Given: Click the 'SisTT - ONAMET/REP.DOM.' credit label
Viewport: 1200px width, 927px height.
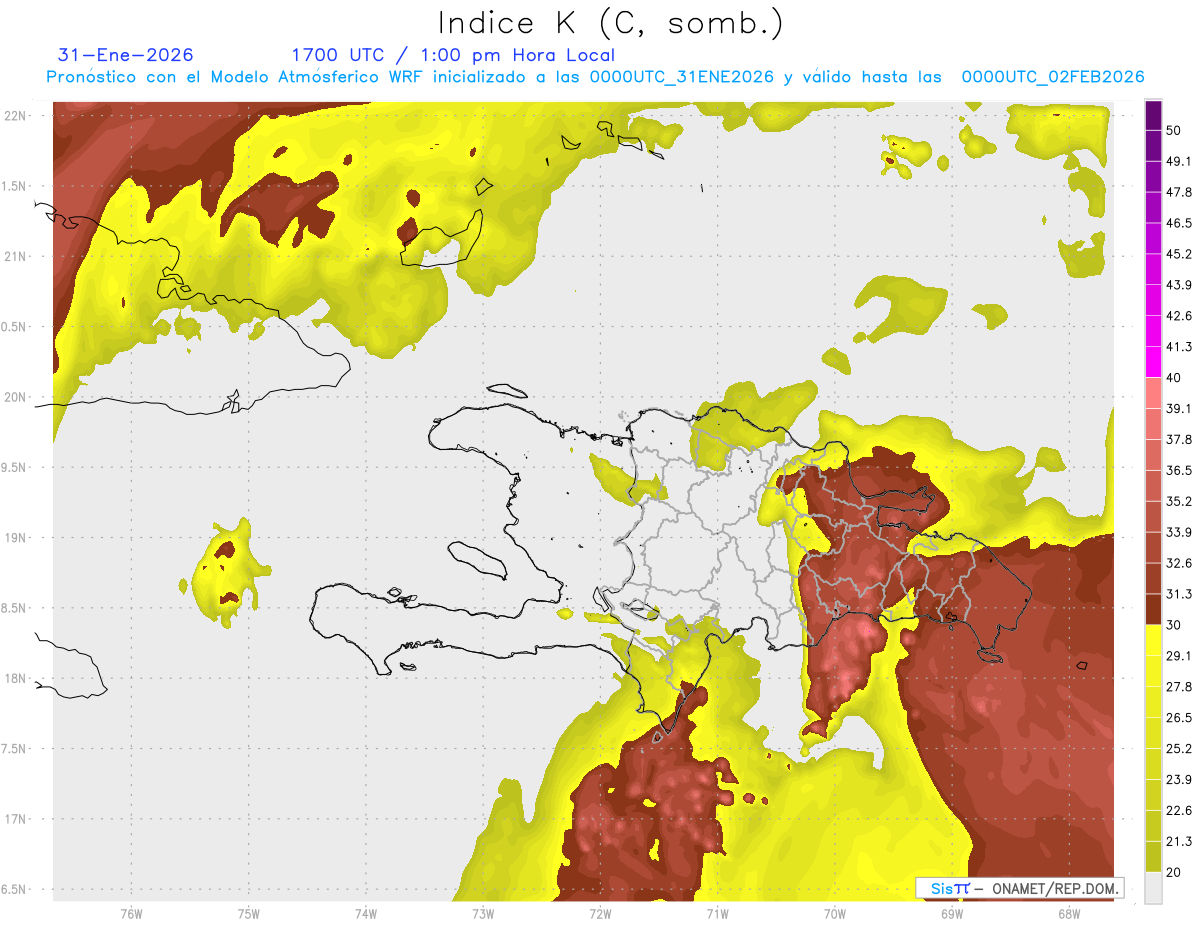Looking at the screenshot, I should pyautogui.click(x=1019, y=888).
